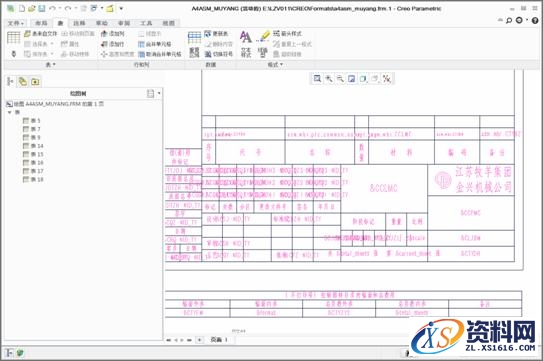Switch to the View (视图) ribbon tab
Image resolution: width=543 pixels, height=361 pixels.
(169, 23)
